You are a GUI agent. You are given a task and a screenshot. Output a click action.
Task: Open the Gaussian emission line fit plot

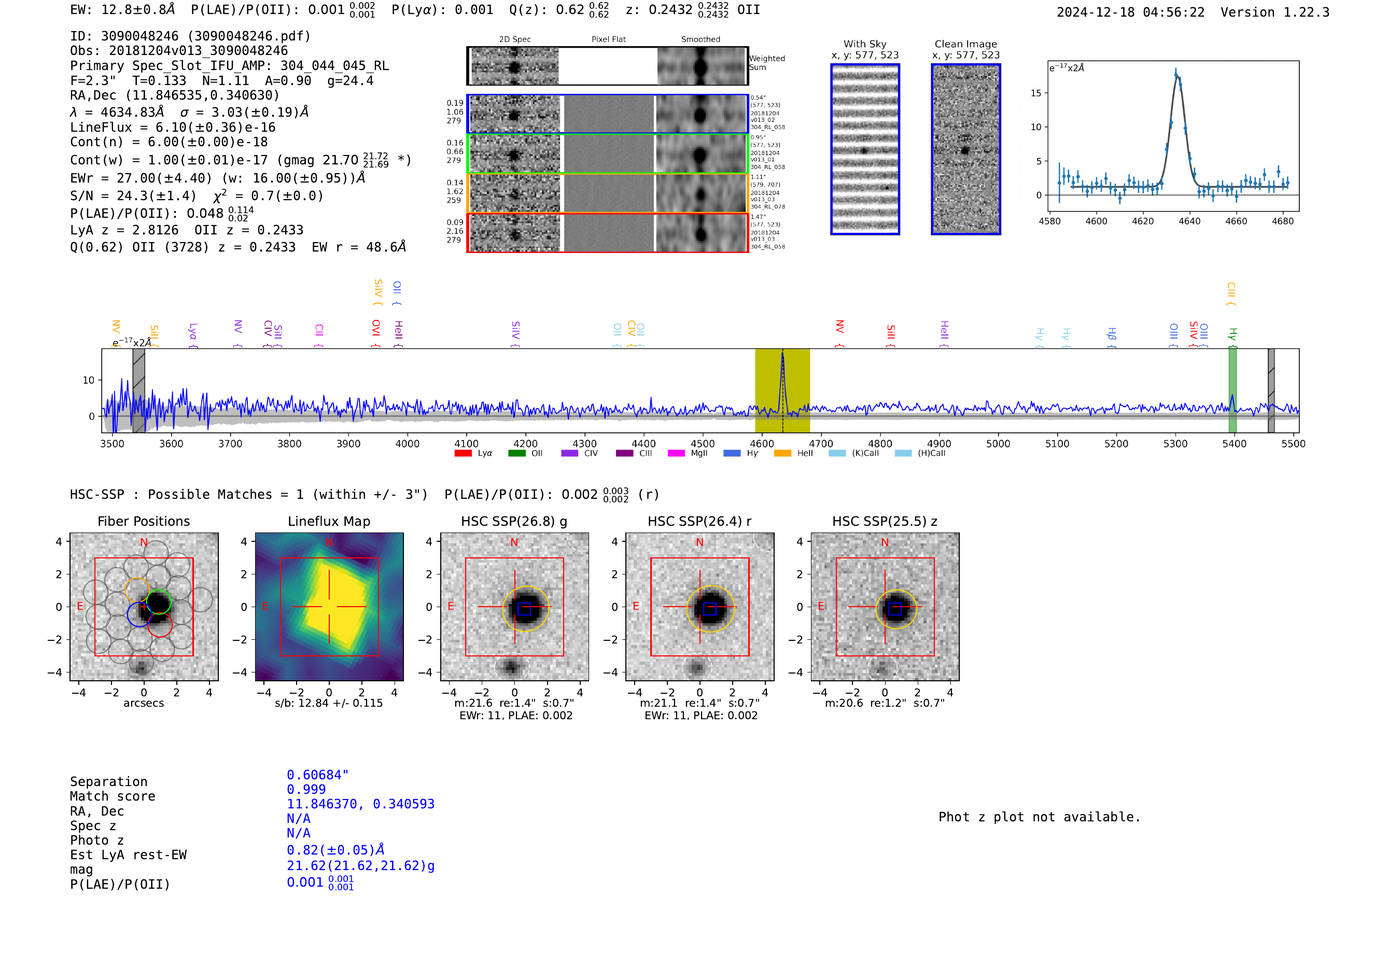pyautogui.click(x=1173, y=137)
